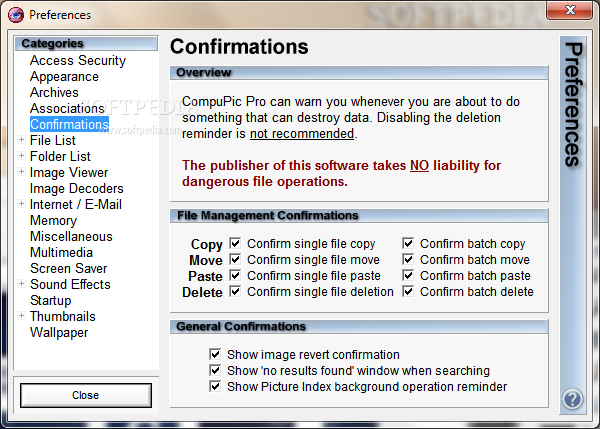Select the Appearance category
The height and width of the screenshot is (429, 600).
coord(64,77)
